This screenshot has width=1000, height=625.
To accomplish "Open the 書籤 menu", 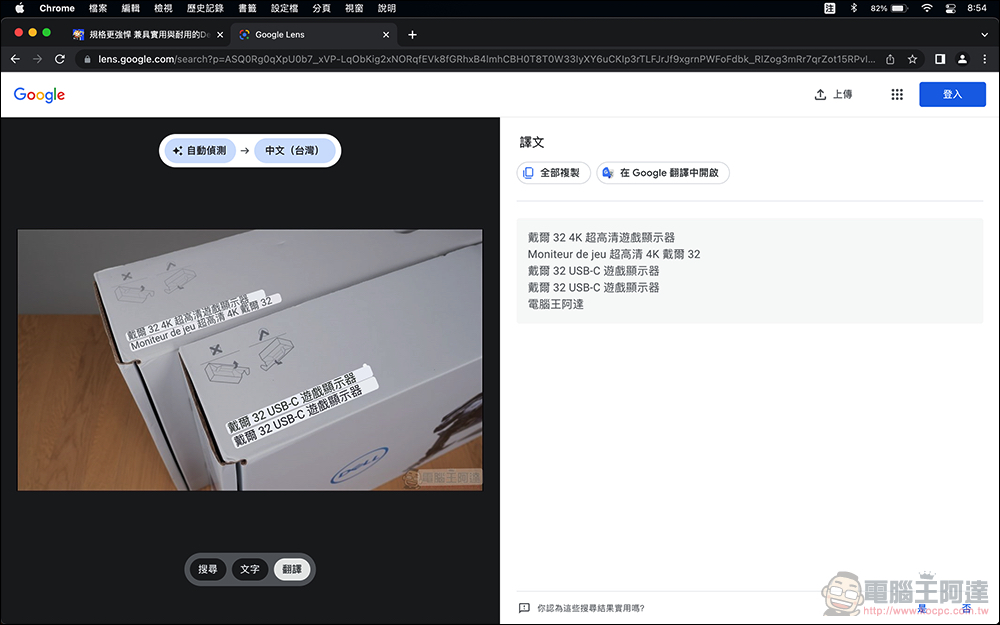I will point(247,8).
